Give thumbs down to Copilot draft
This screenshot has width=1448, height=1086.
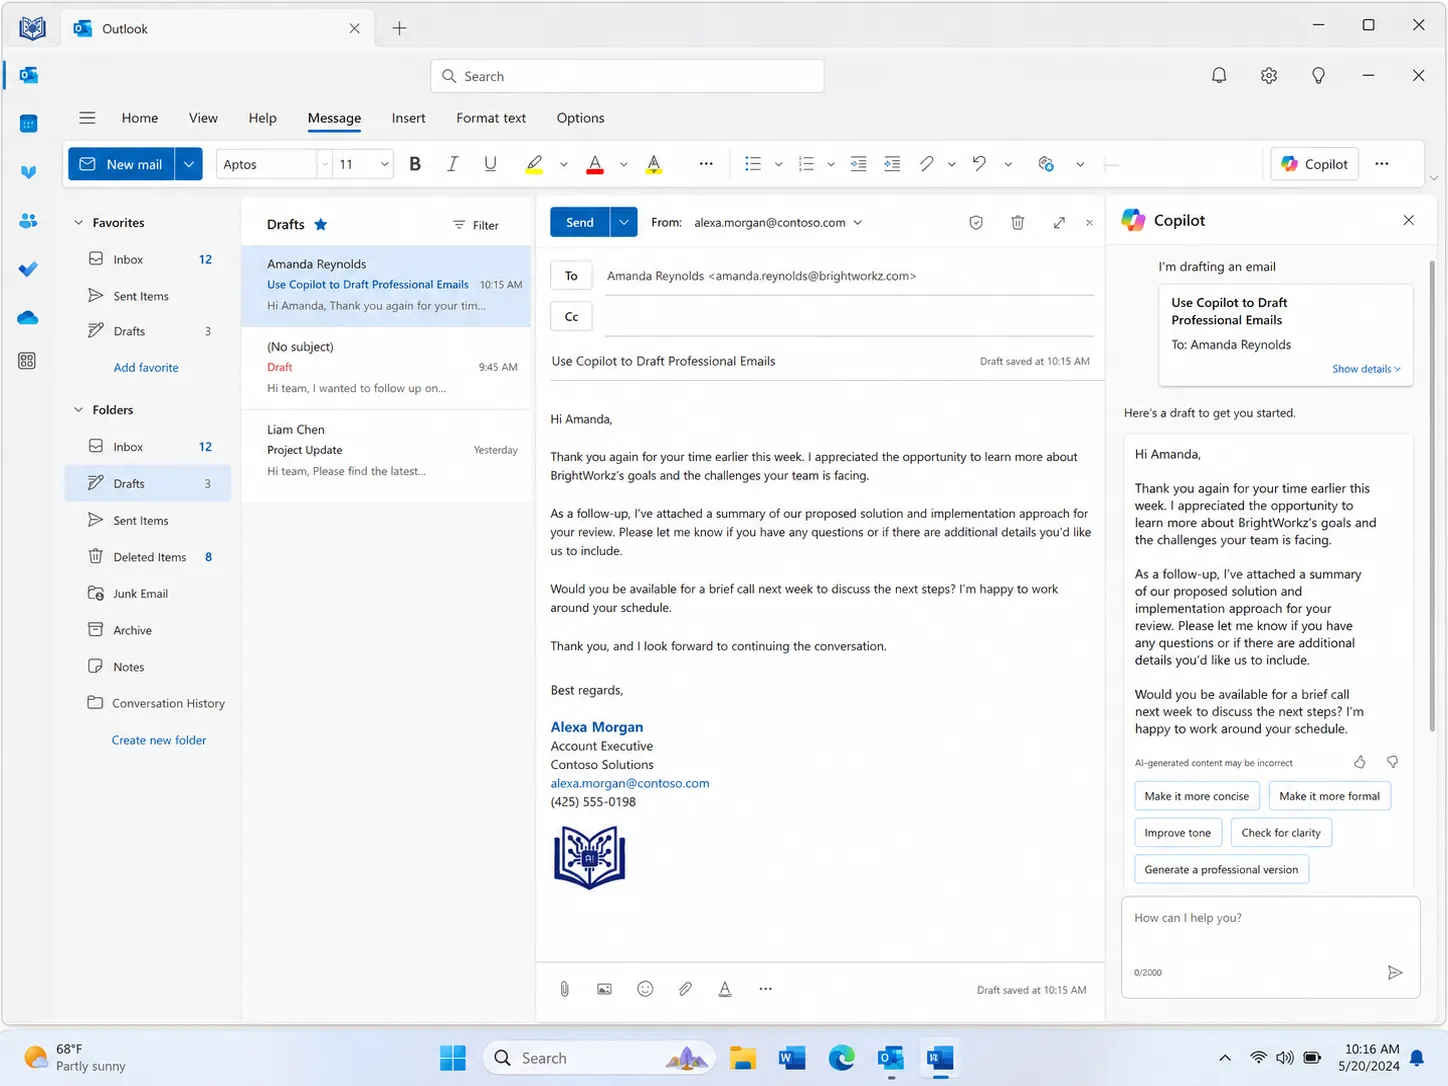(1392, 762)
